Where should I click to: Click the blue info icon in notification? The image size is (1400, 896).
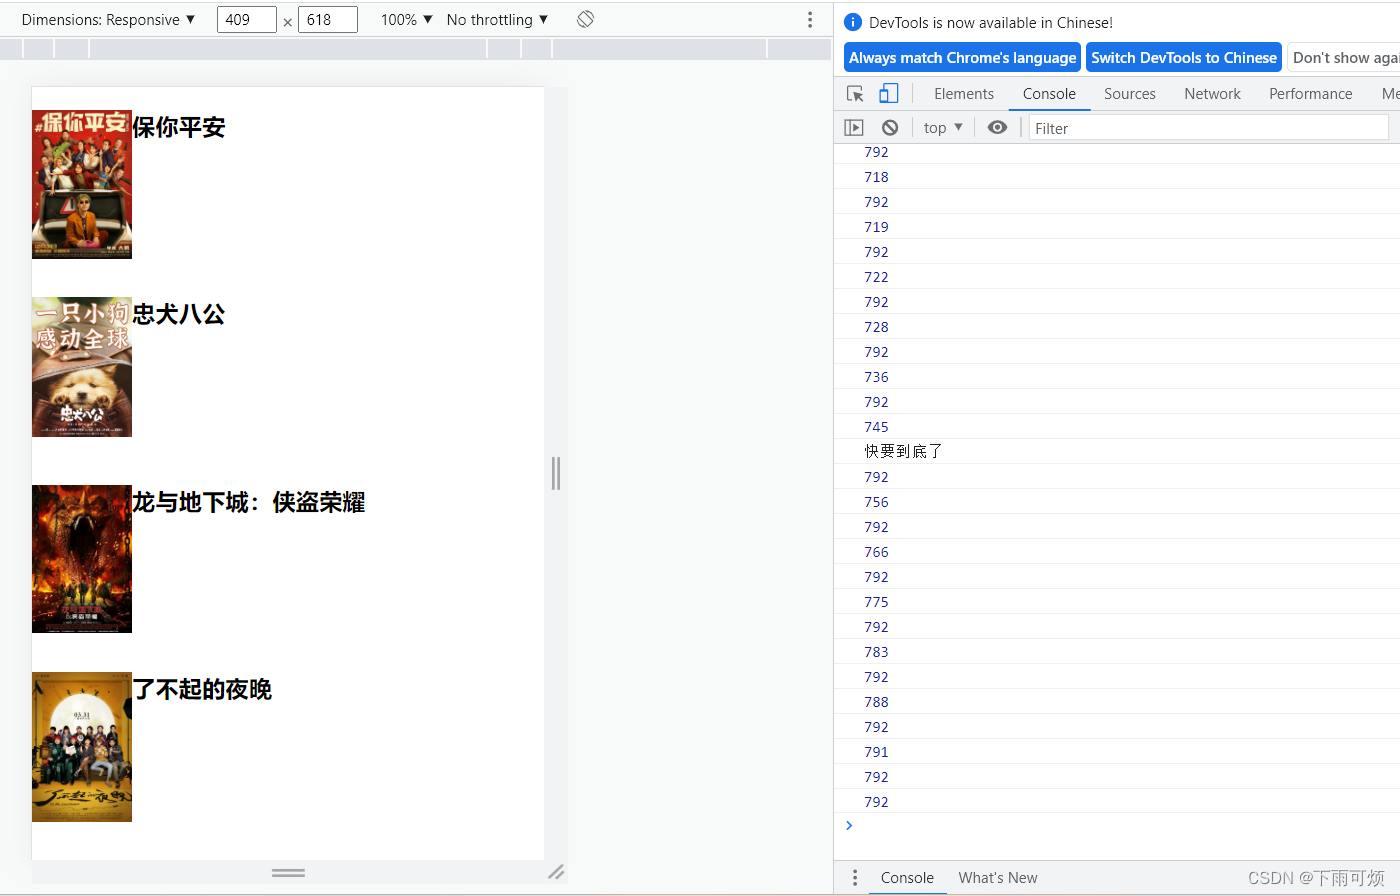click(853, 22)
